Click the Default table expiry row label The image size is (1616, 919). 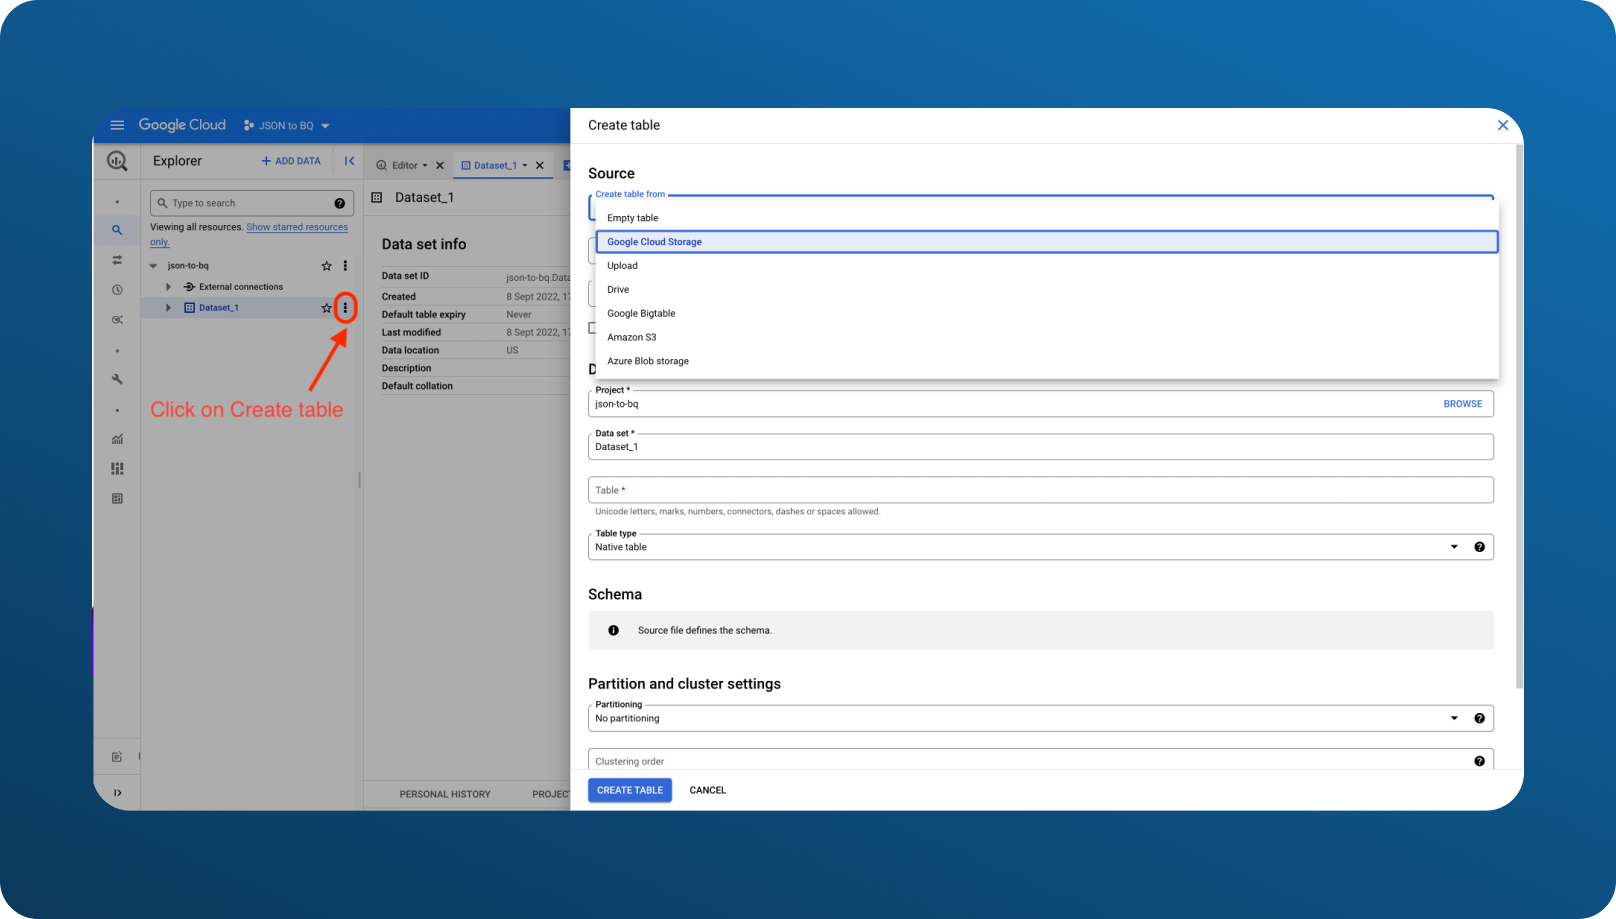[424, 314]
